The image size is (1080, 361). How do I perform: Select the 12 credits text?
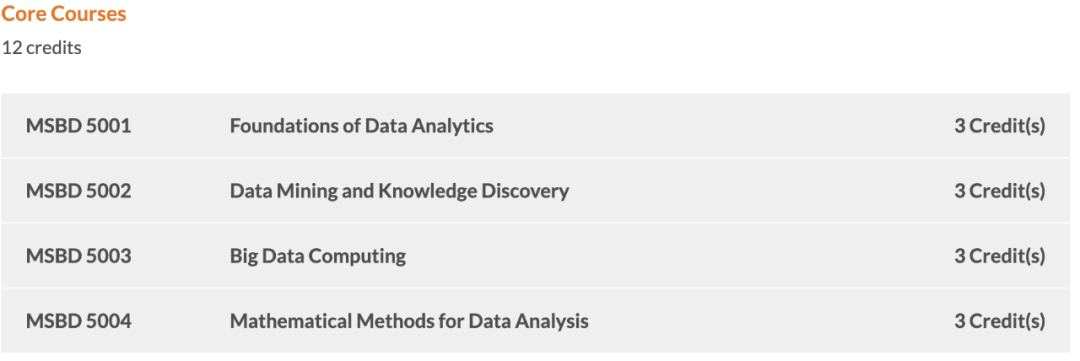pyautogui.click(x=41, y=48)
